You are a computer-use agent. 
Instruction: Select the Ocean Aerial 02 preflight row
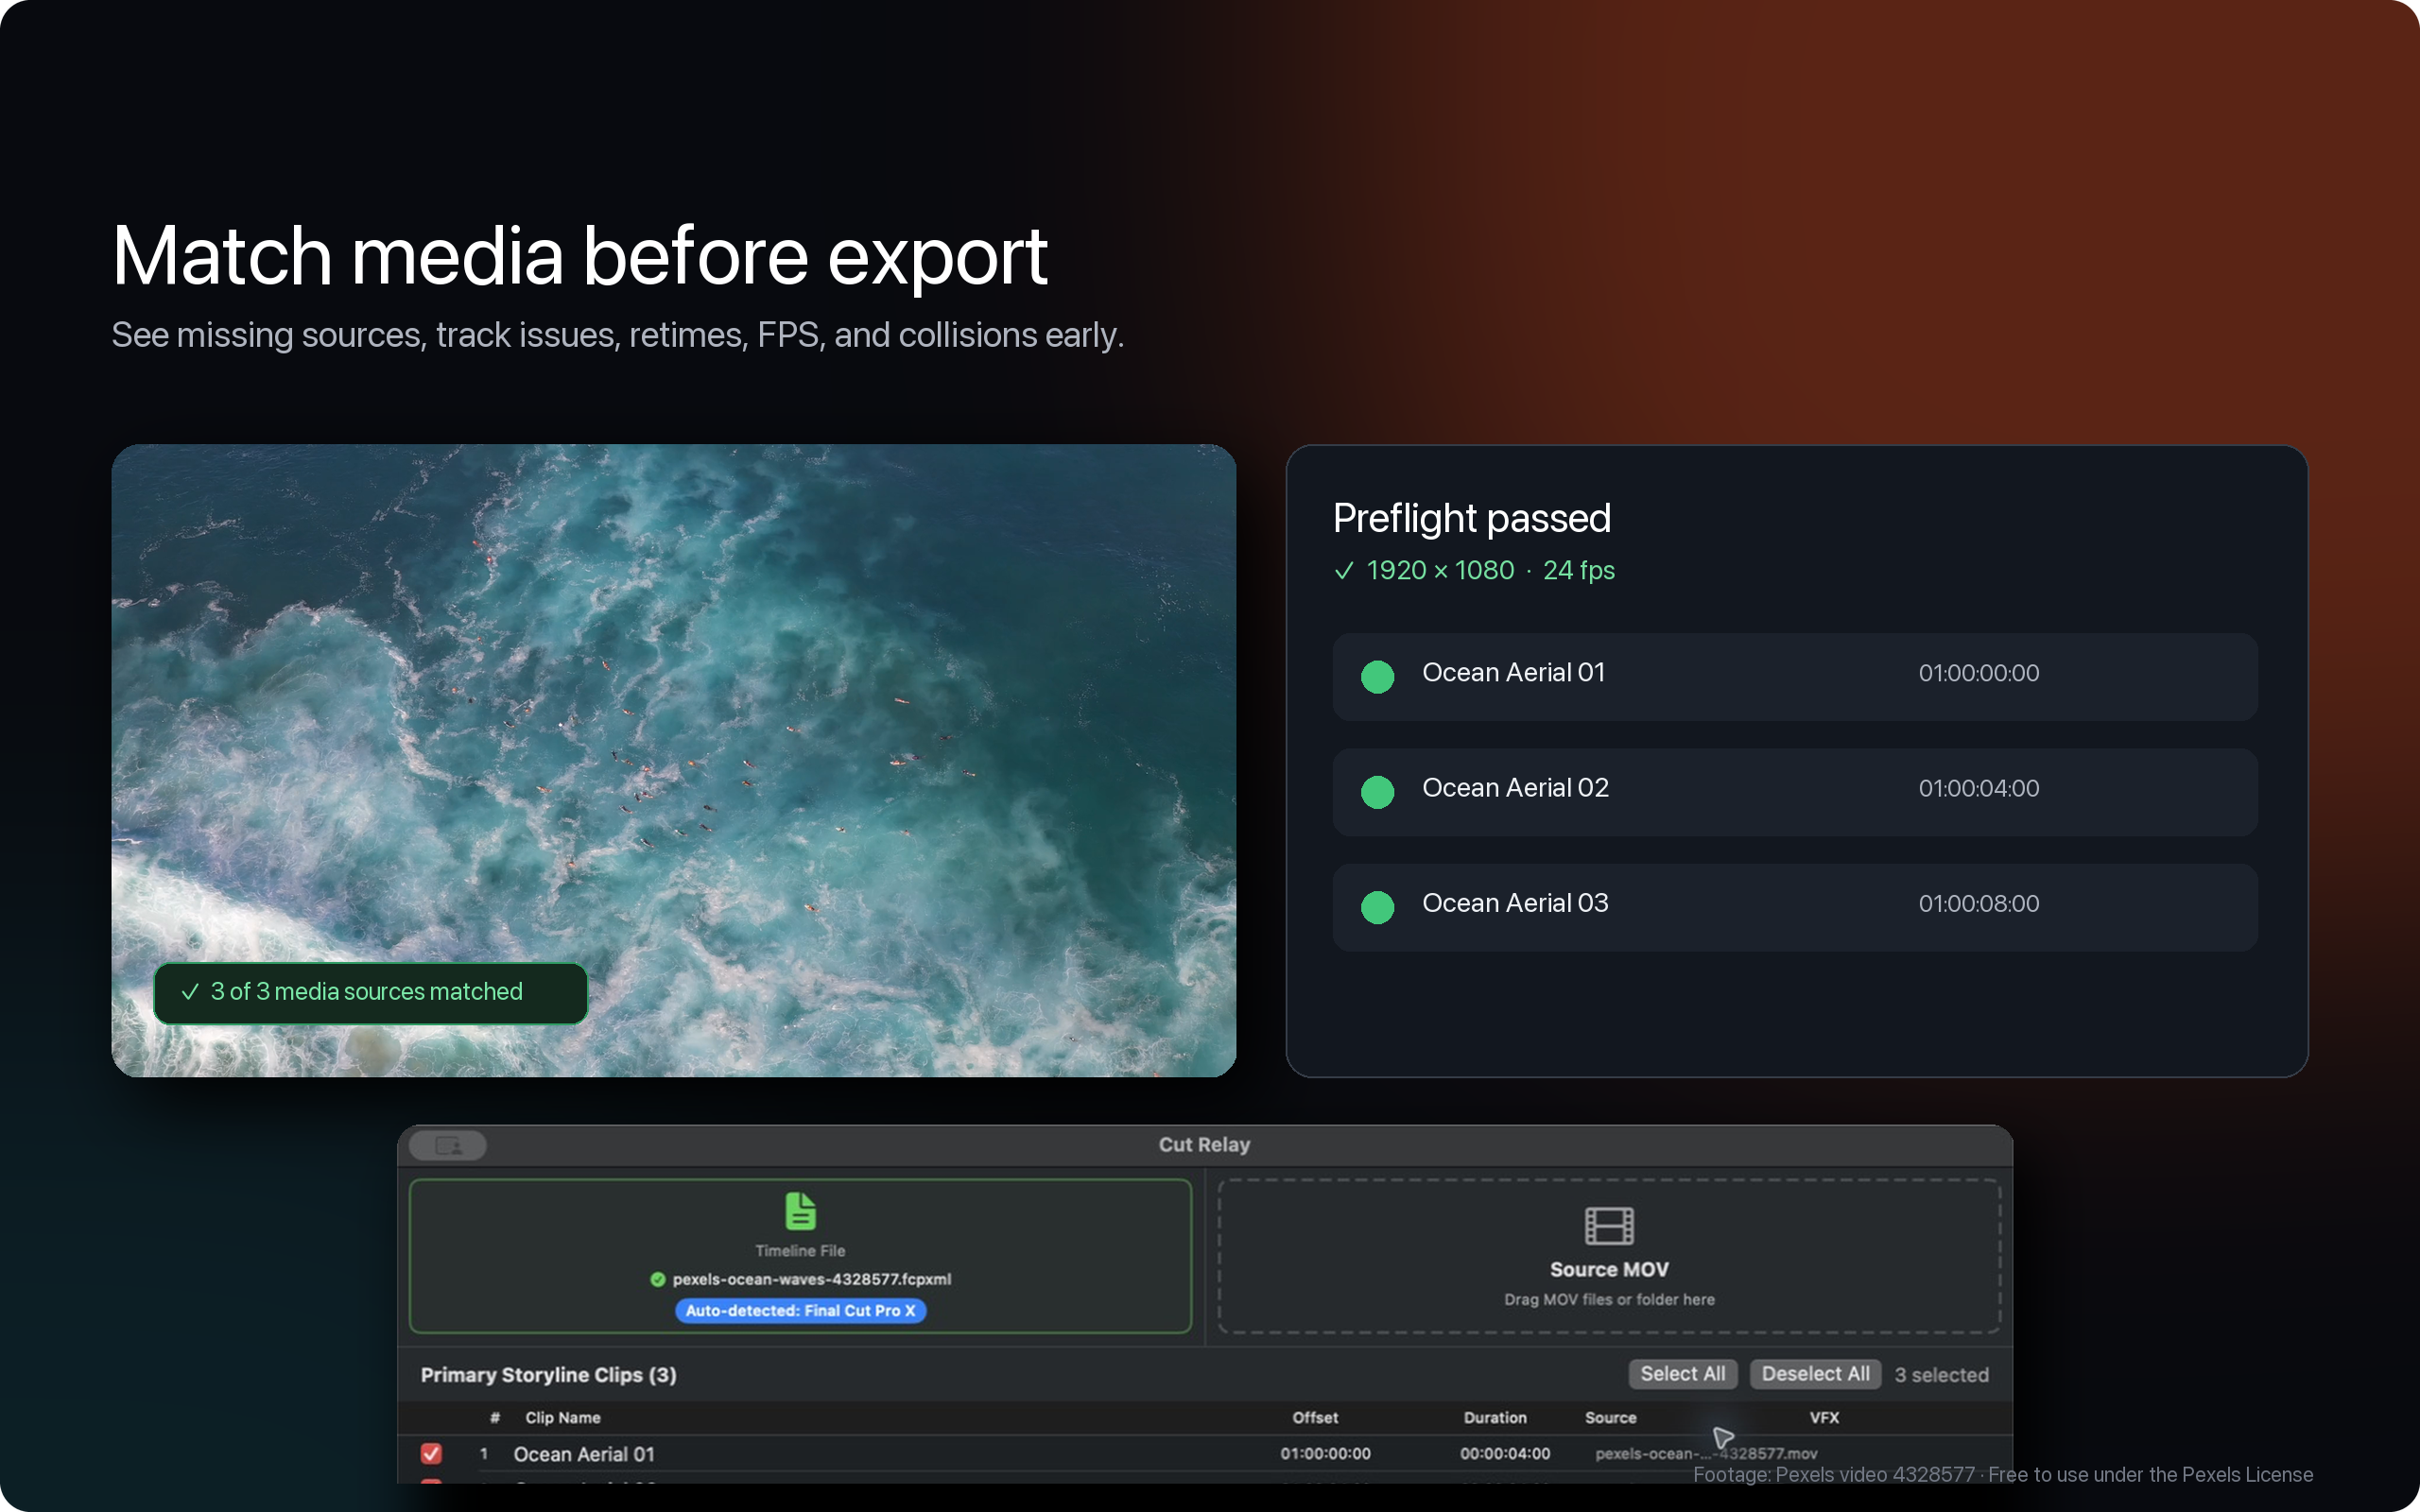click(1794, 792)
